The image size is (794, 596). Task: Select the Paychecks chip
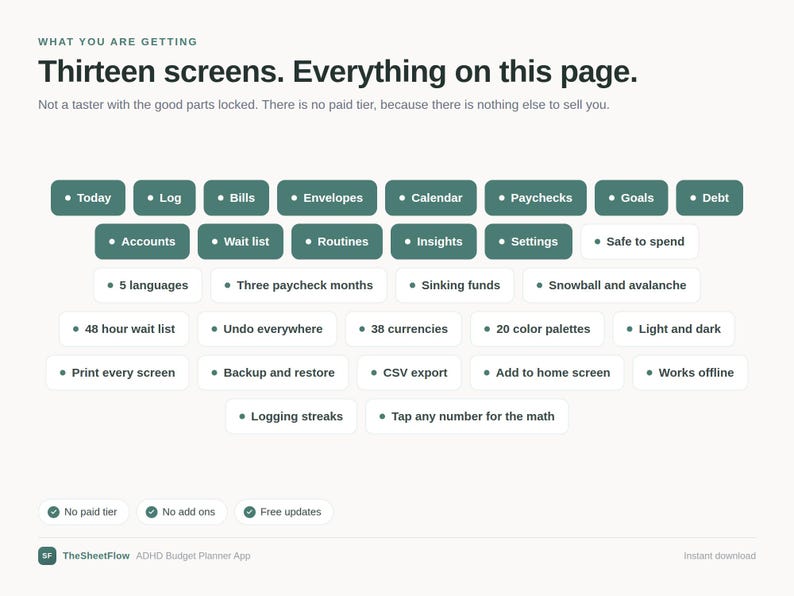coord(535,197)
